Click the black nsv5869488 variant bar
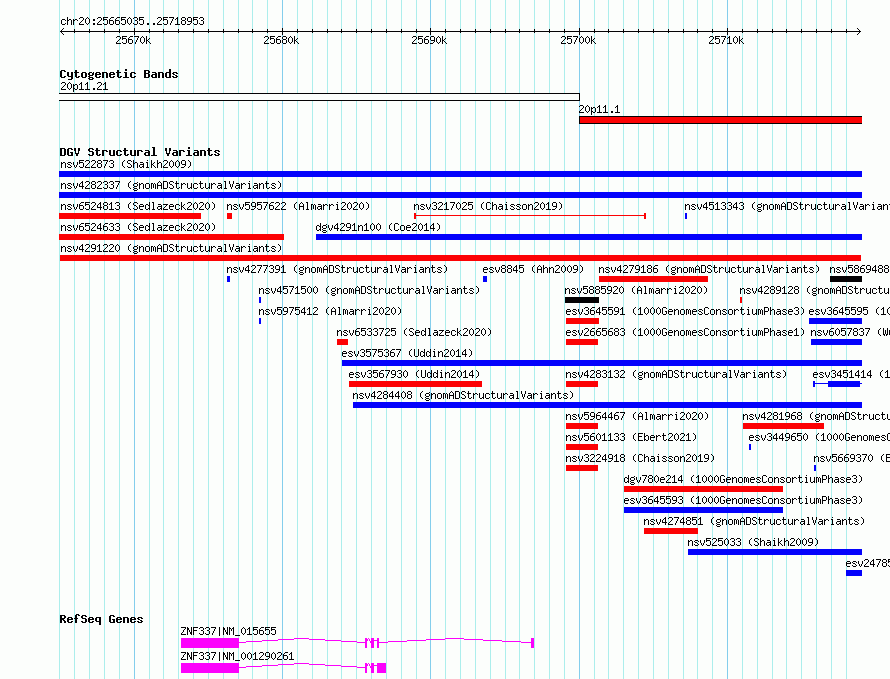This screenshot has width=890, height=679. tap(846, 279)
